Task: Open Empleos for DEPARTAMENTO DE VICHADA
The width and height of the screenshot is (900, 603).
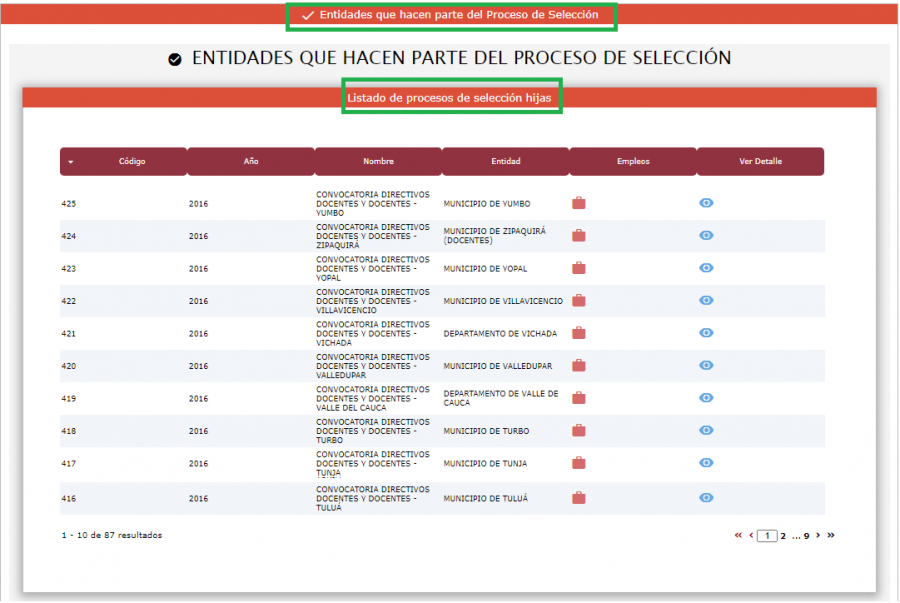Action: (x=578, y=333)
